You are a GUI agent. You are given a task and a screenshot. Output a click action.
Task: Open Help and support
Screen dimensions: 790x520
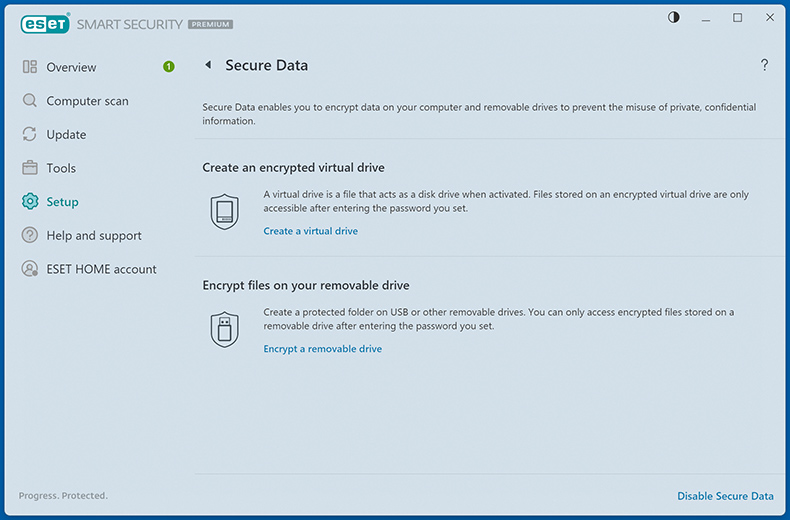(94, 235)
